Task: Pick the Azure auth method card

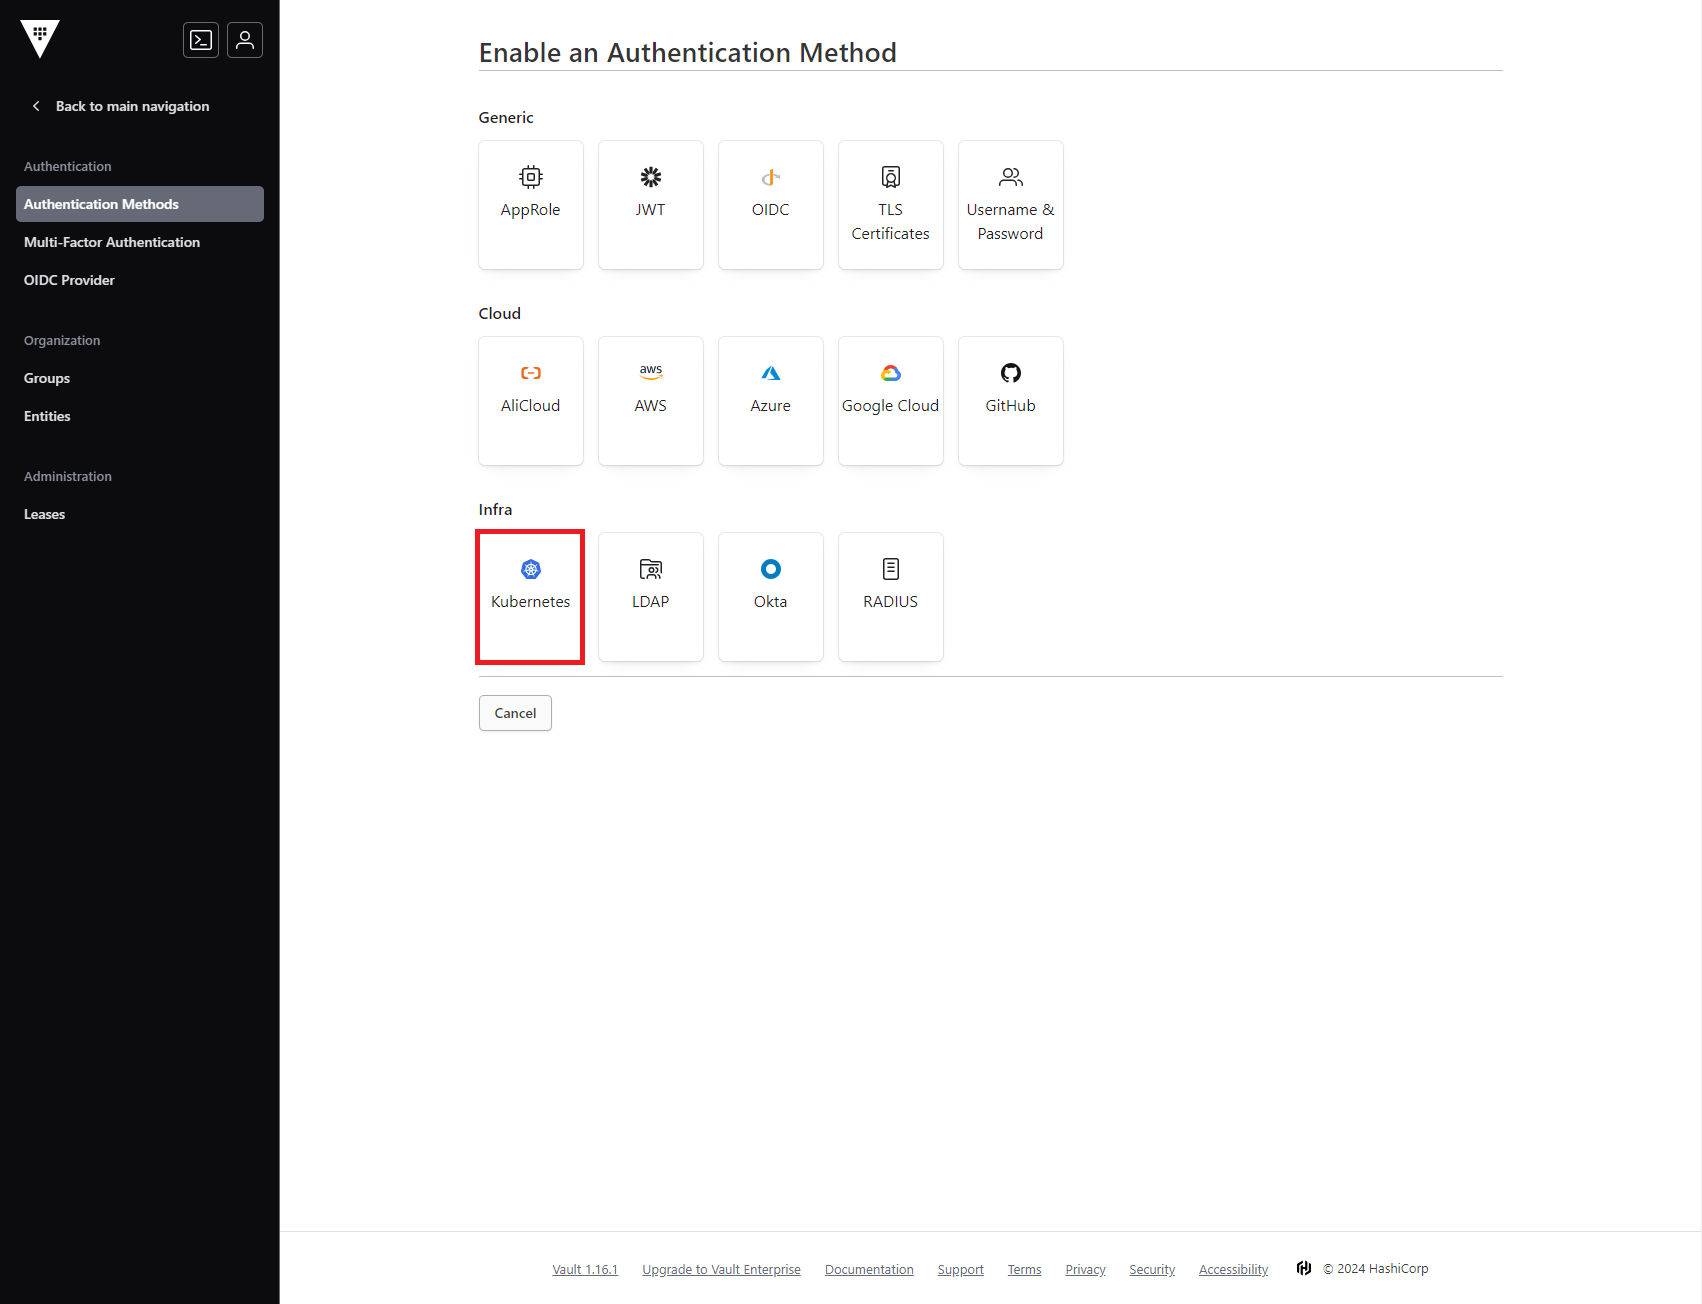Action: [x=771, y=401]
